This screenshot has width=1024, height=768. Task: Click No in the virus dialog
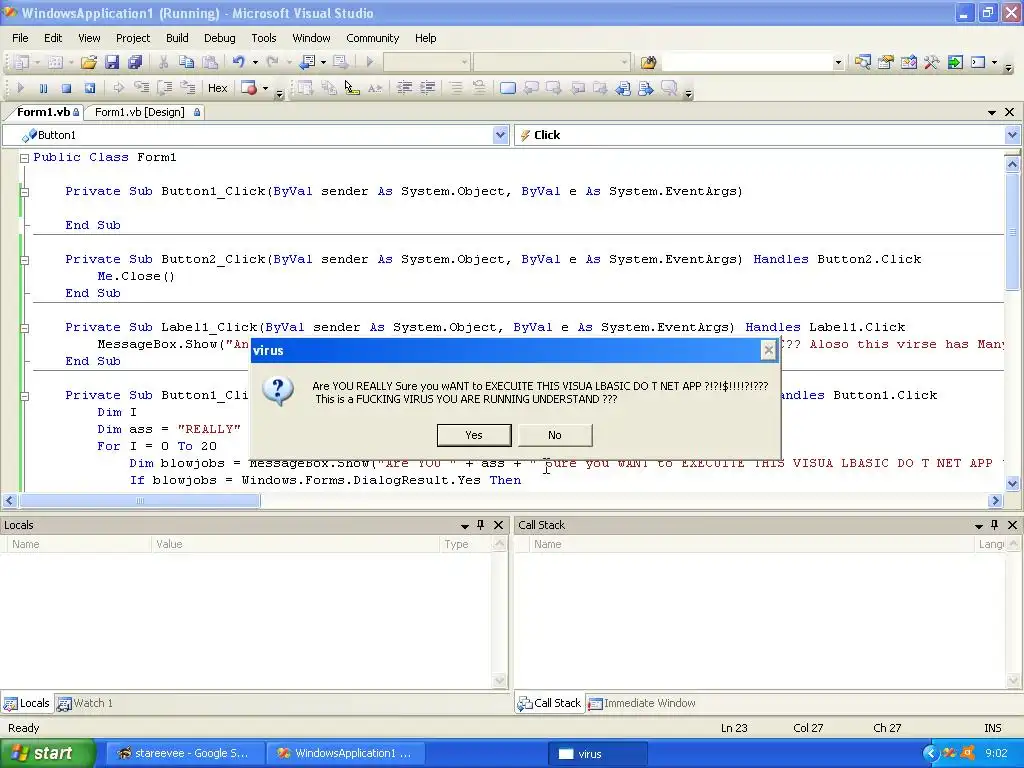[555, 435]
